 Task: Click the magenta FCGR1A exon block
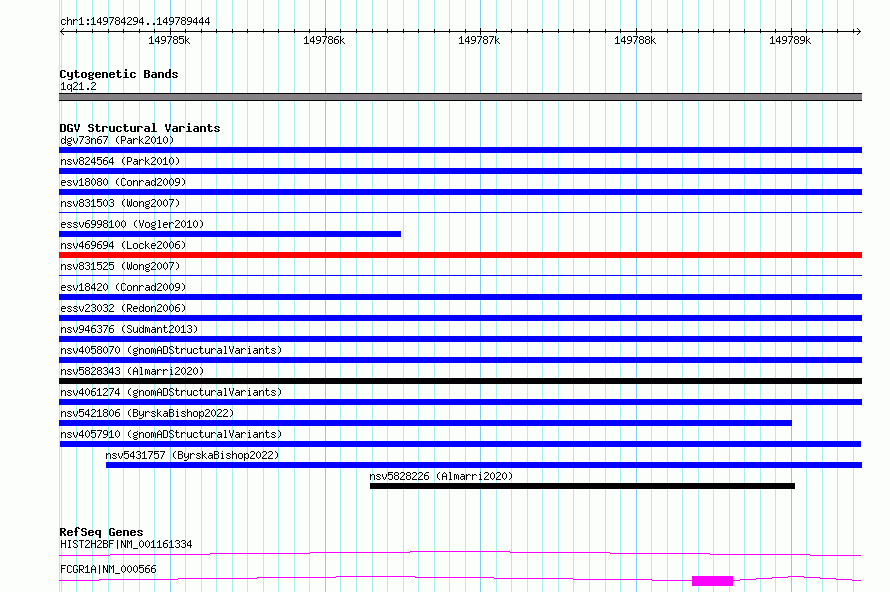(712, 581)
